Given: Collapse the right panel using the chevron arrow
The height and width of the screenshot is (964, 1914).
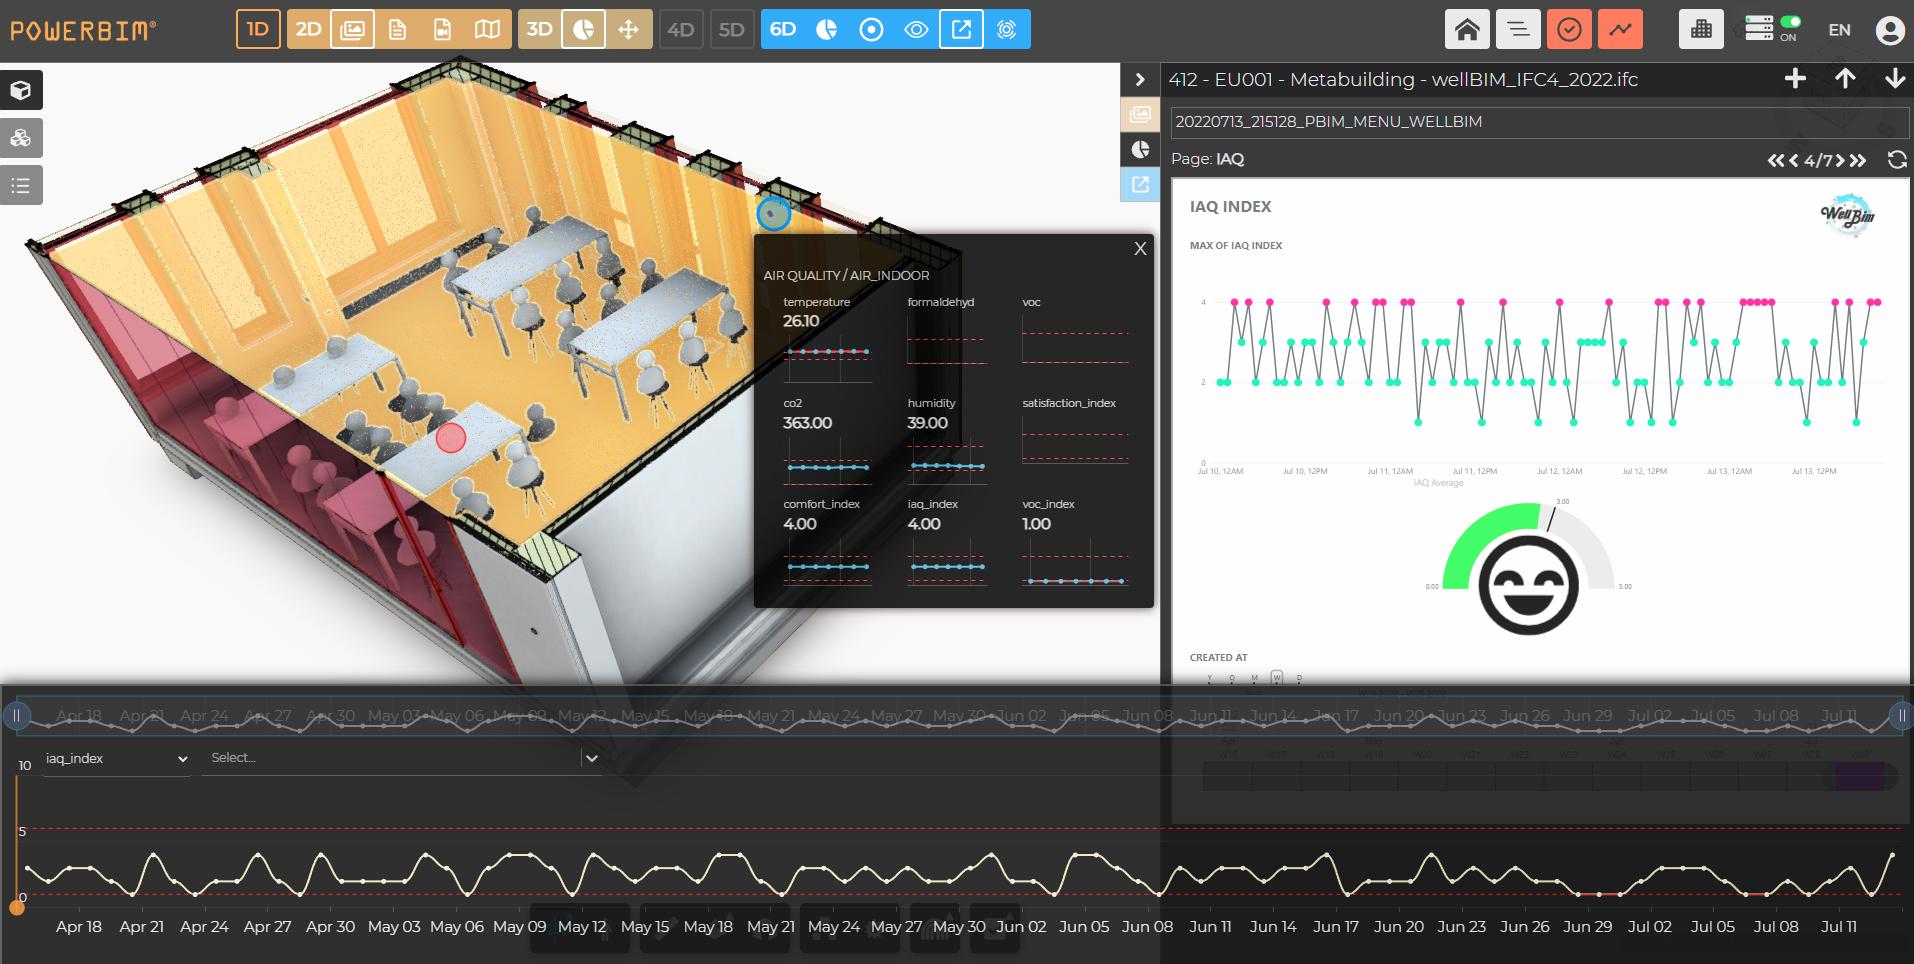Looking at the screenshot, I should coord(1139,79).
